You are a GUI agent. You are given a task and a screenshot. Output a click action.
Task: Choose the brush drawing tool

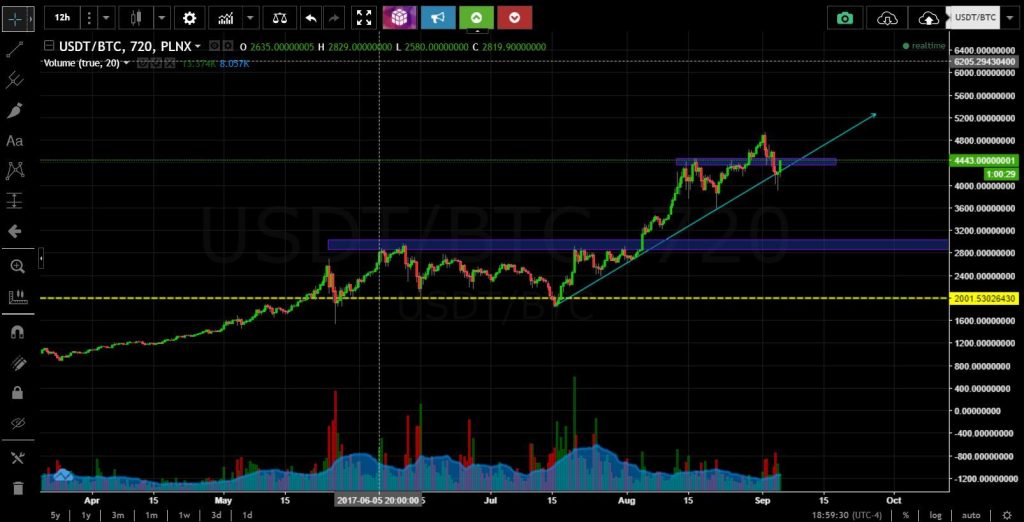pyautogui.click(x=15, y=110)
